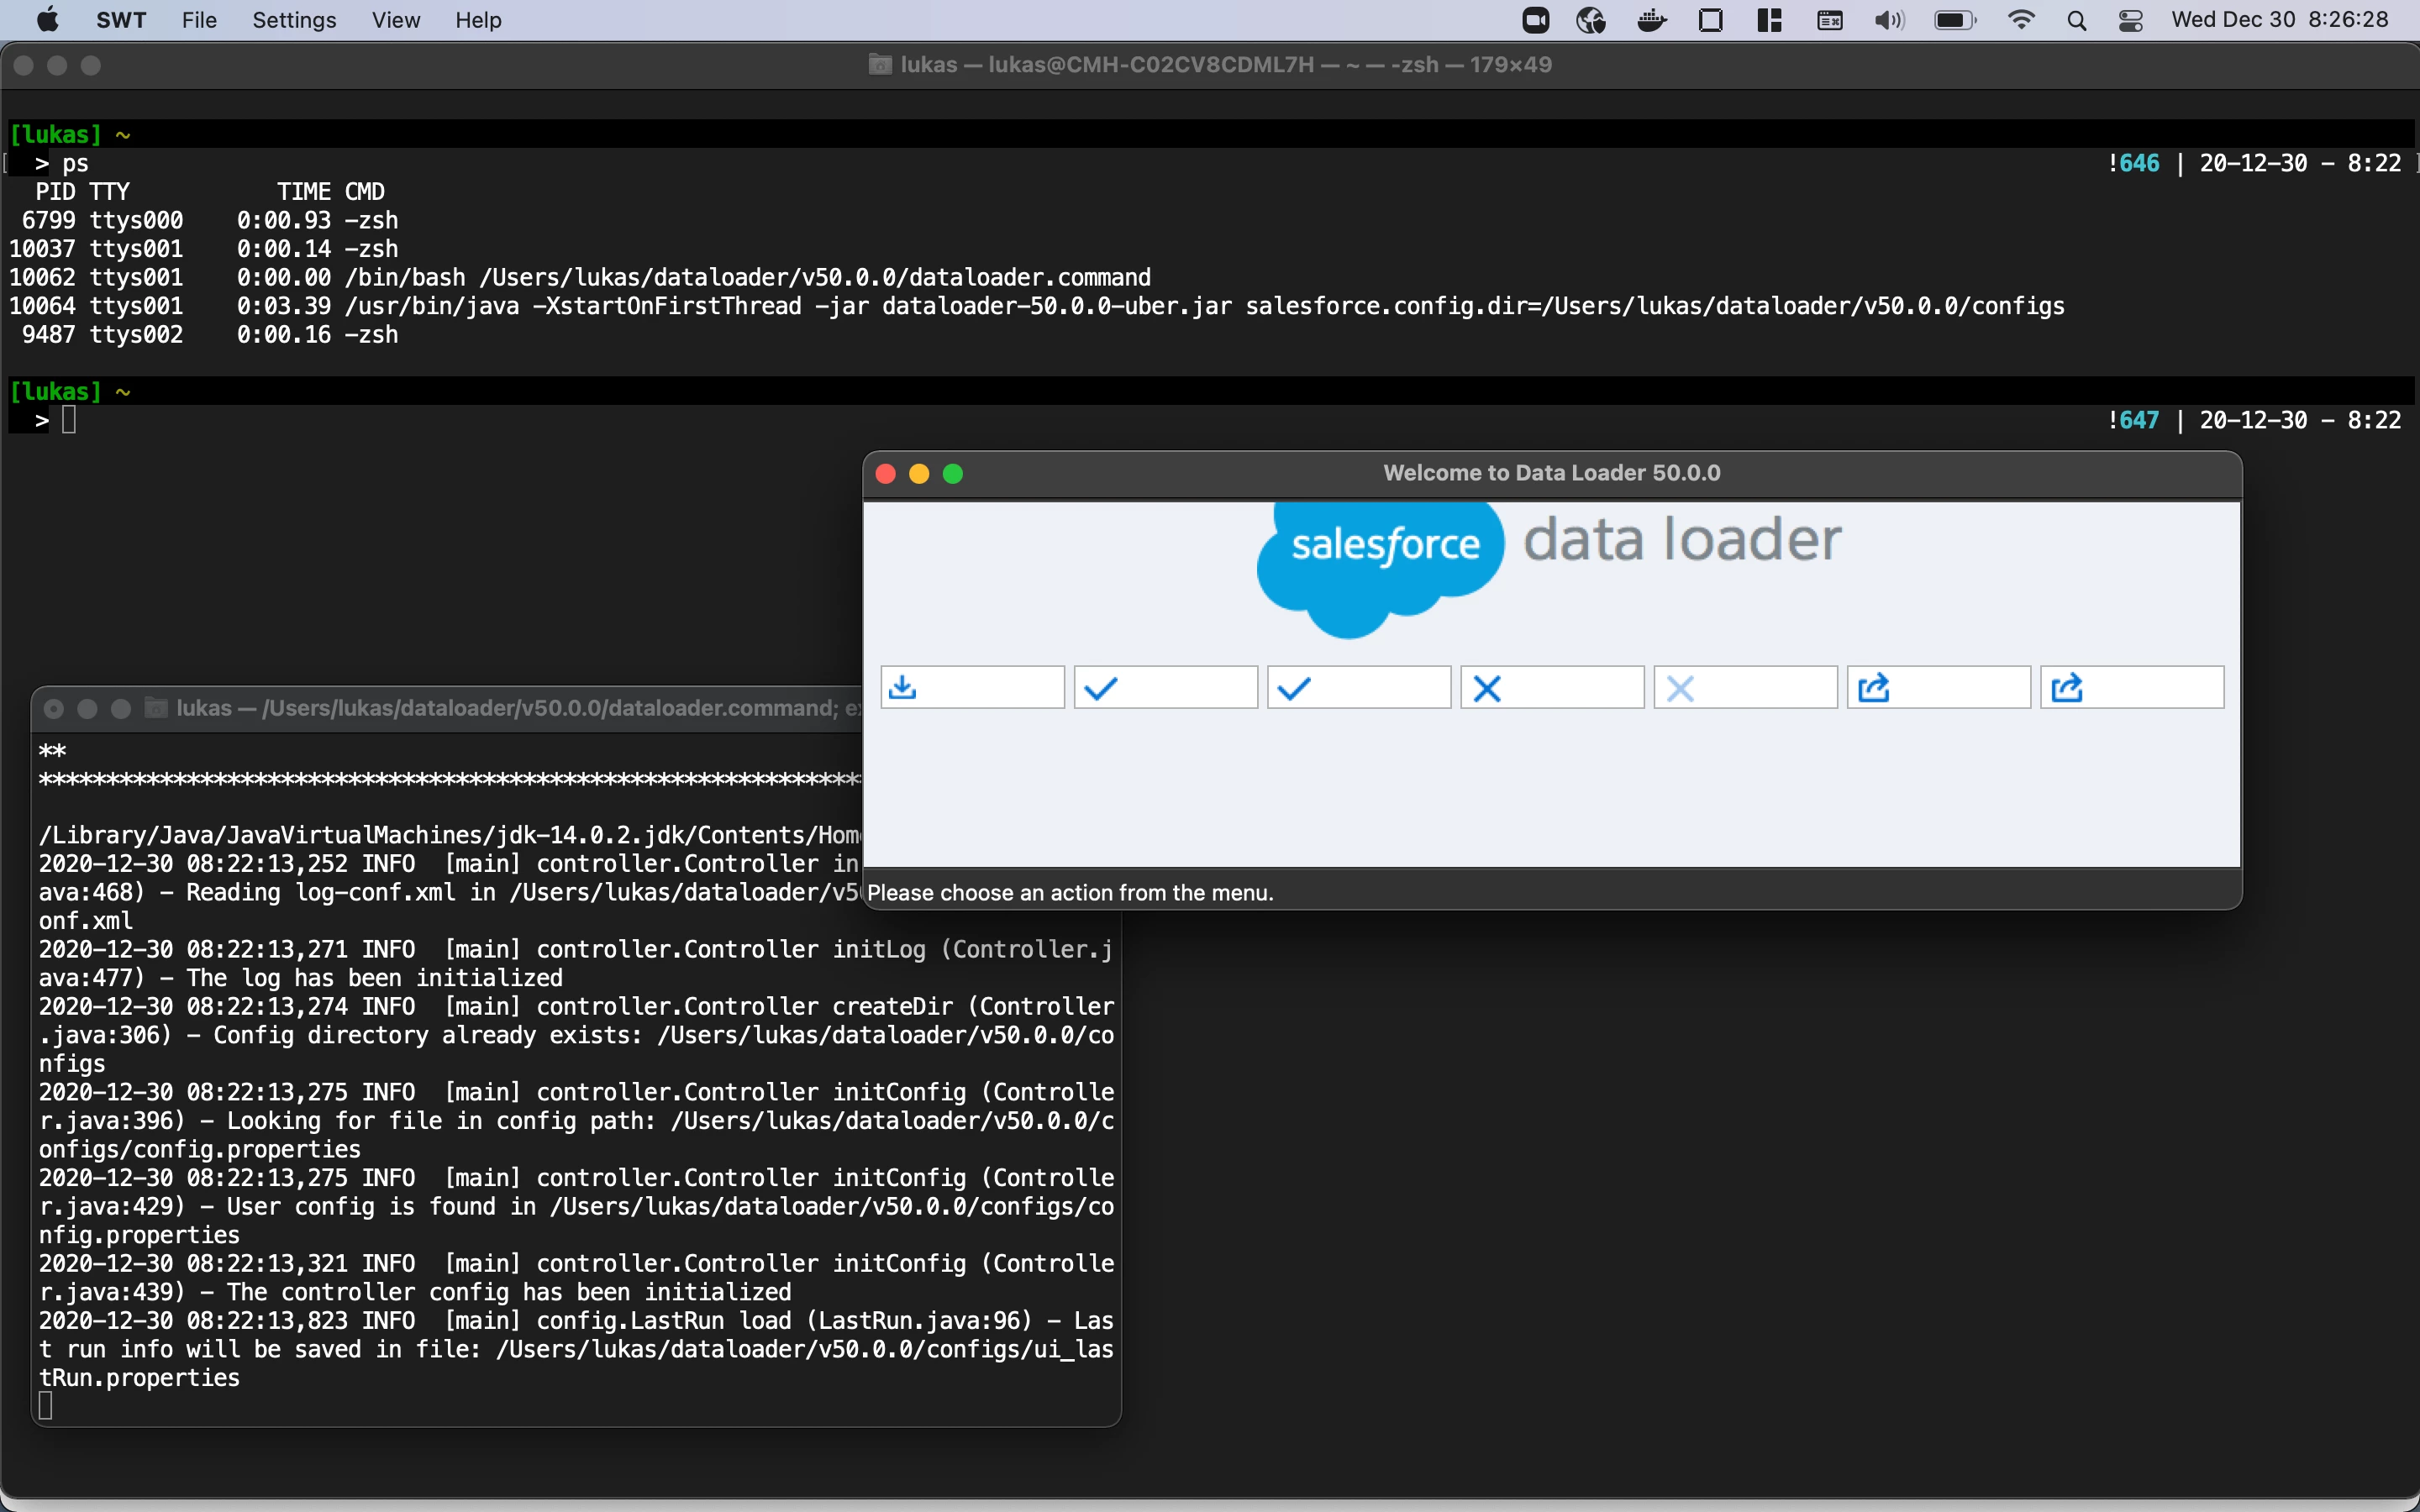
Task: Click the battery status icon
Action: coord(1955,20)
